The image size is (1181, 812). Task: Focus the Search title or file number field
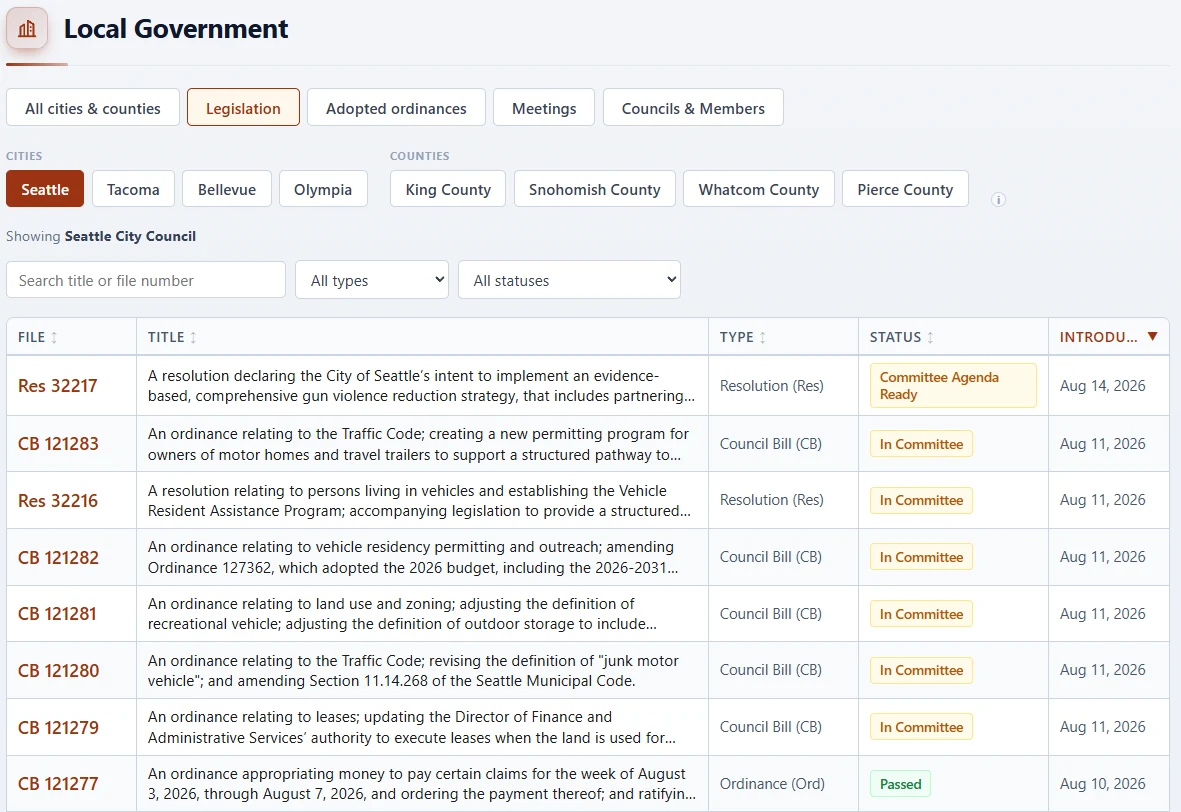[146, 280]
